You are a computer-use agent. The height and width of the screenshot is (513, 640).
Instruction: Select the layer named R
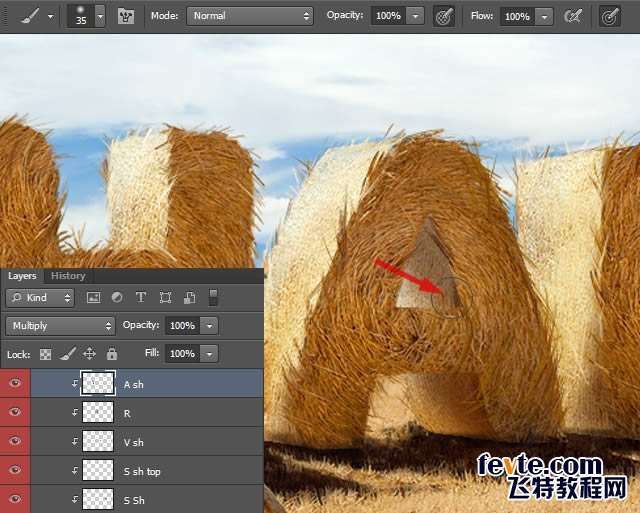[x=127, y=413]
